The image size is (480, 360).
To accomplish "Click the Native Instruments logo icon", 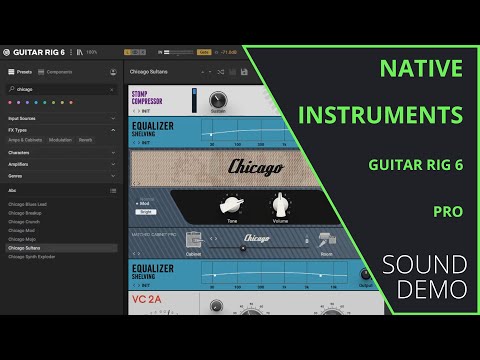I will click(6, 52).
